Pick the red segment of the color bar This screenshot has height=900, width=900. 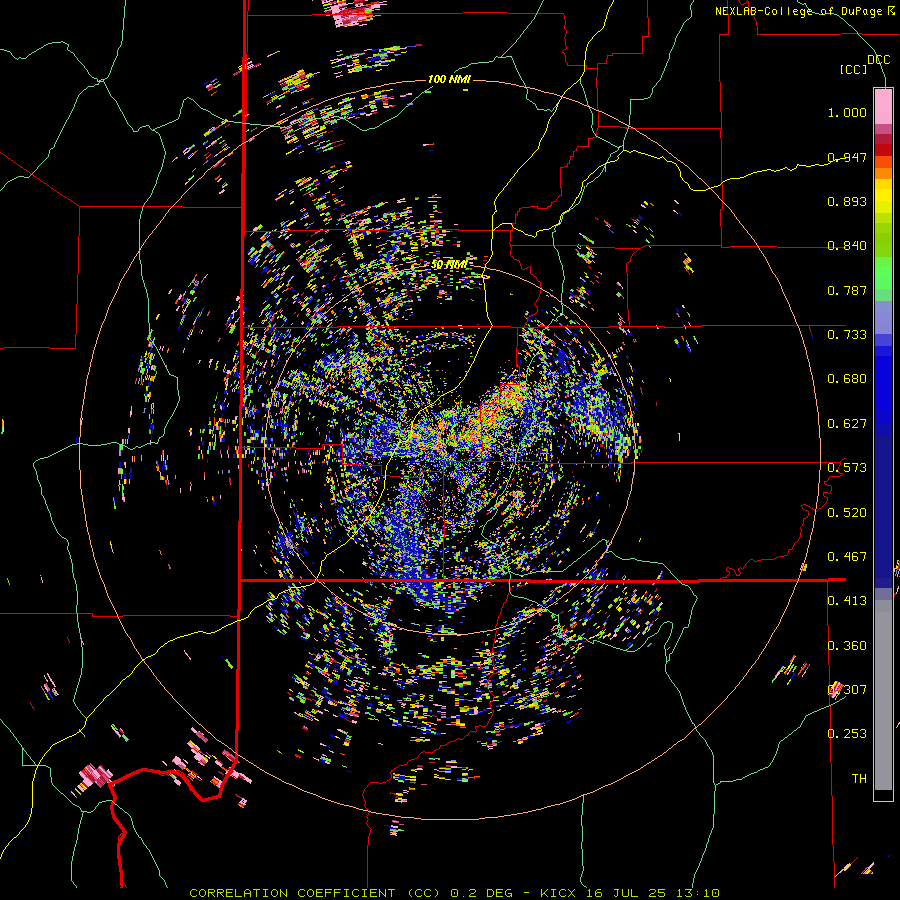[x=883, y=150]
